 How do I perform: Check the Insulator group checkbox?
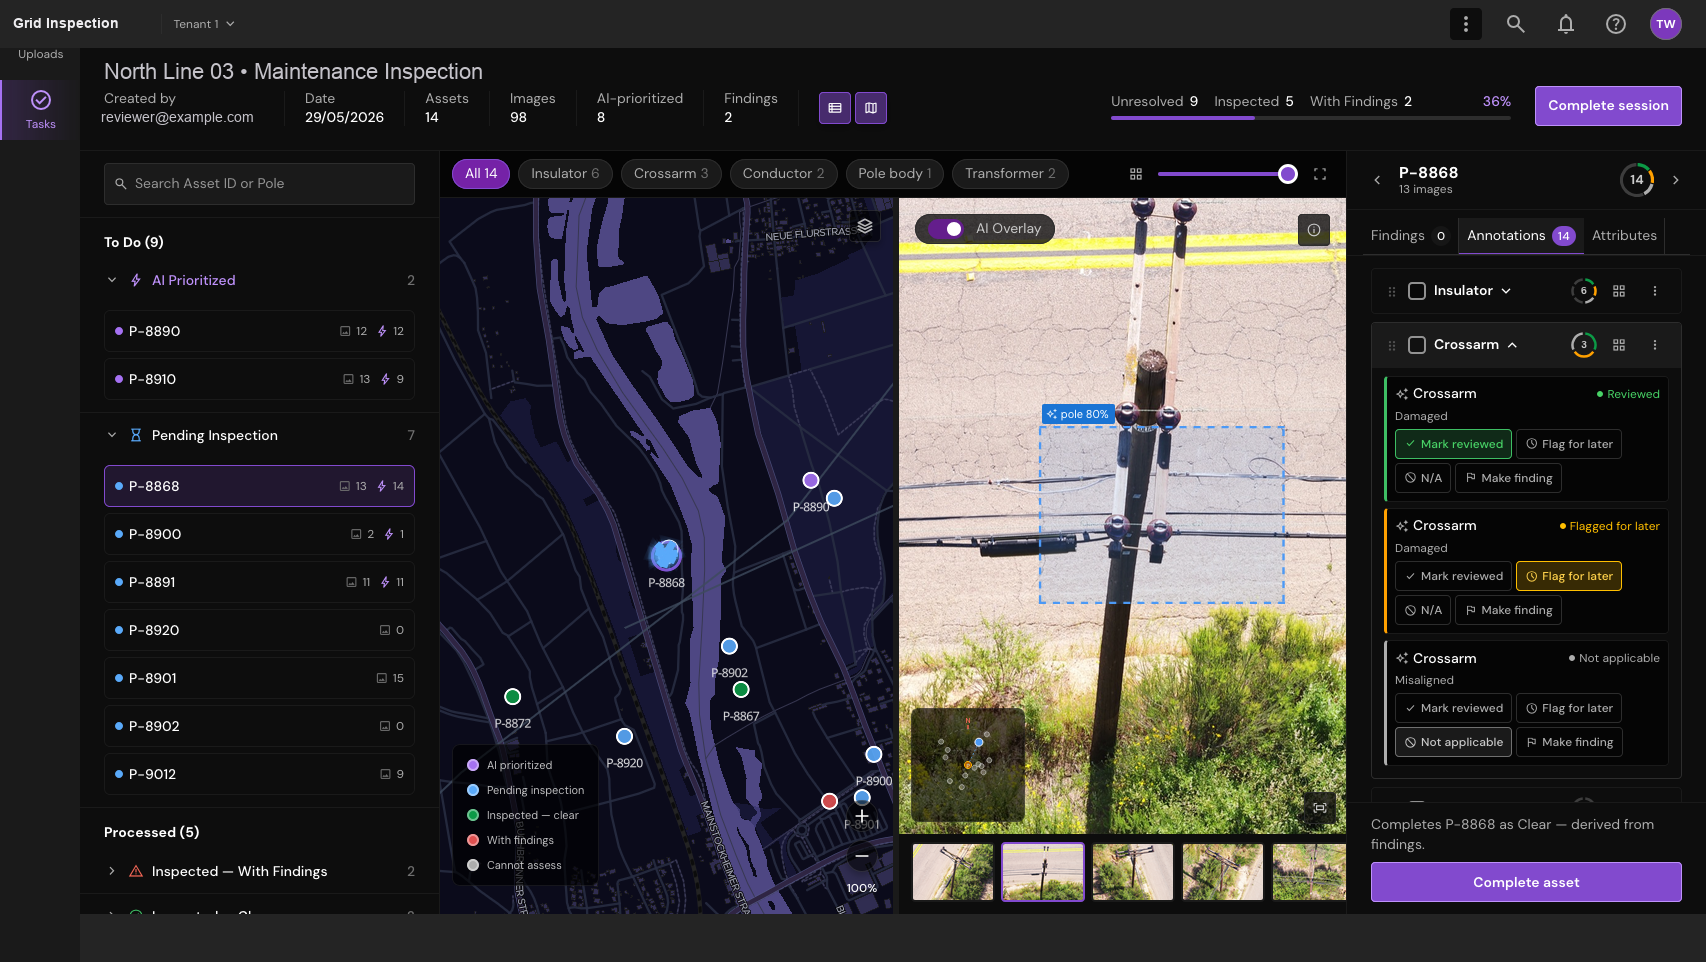click(x=1417, y=291)
